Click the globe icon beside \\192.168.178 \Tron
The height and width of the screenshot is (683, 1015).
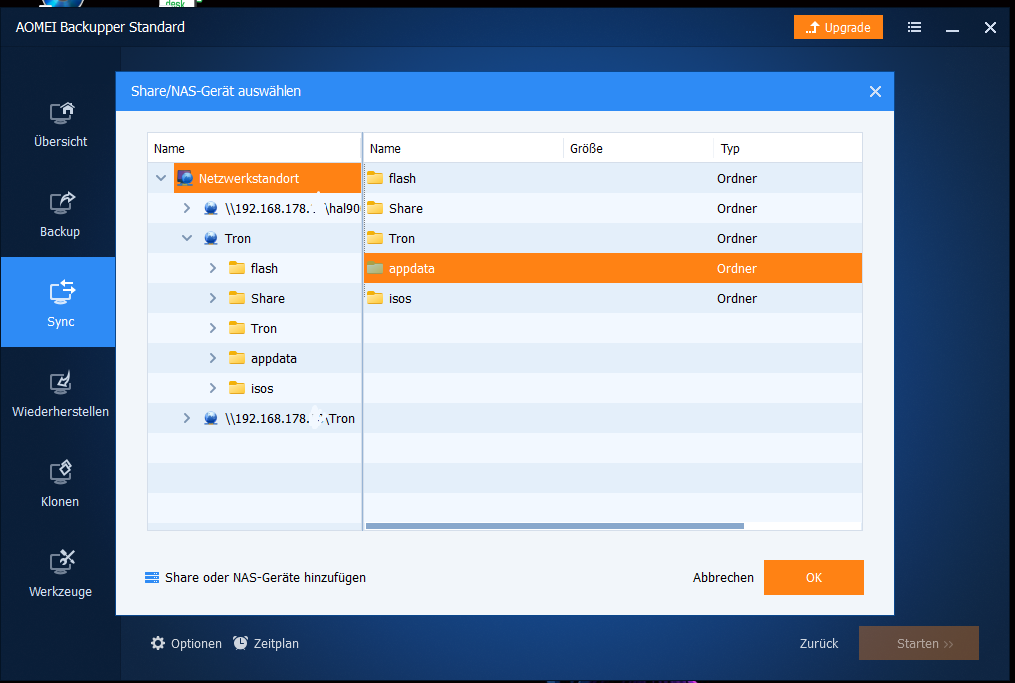(x=210, y=418)
